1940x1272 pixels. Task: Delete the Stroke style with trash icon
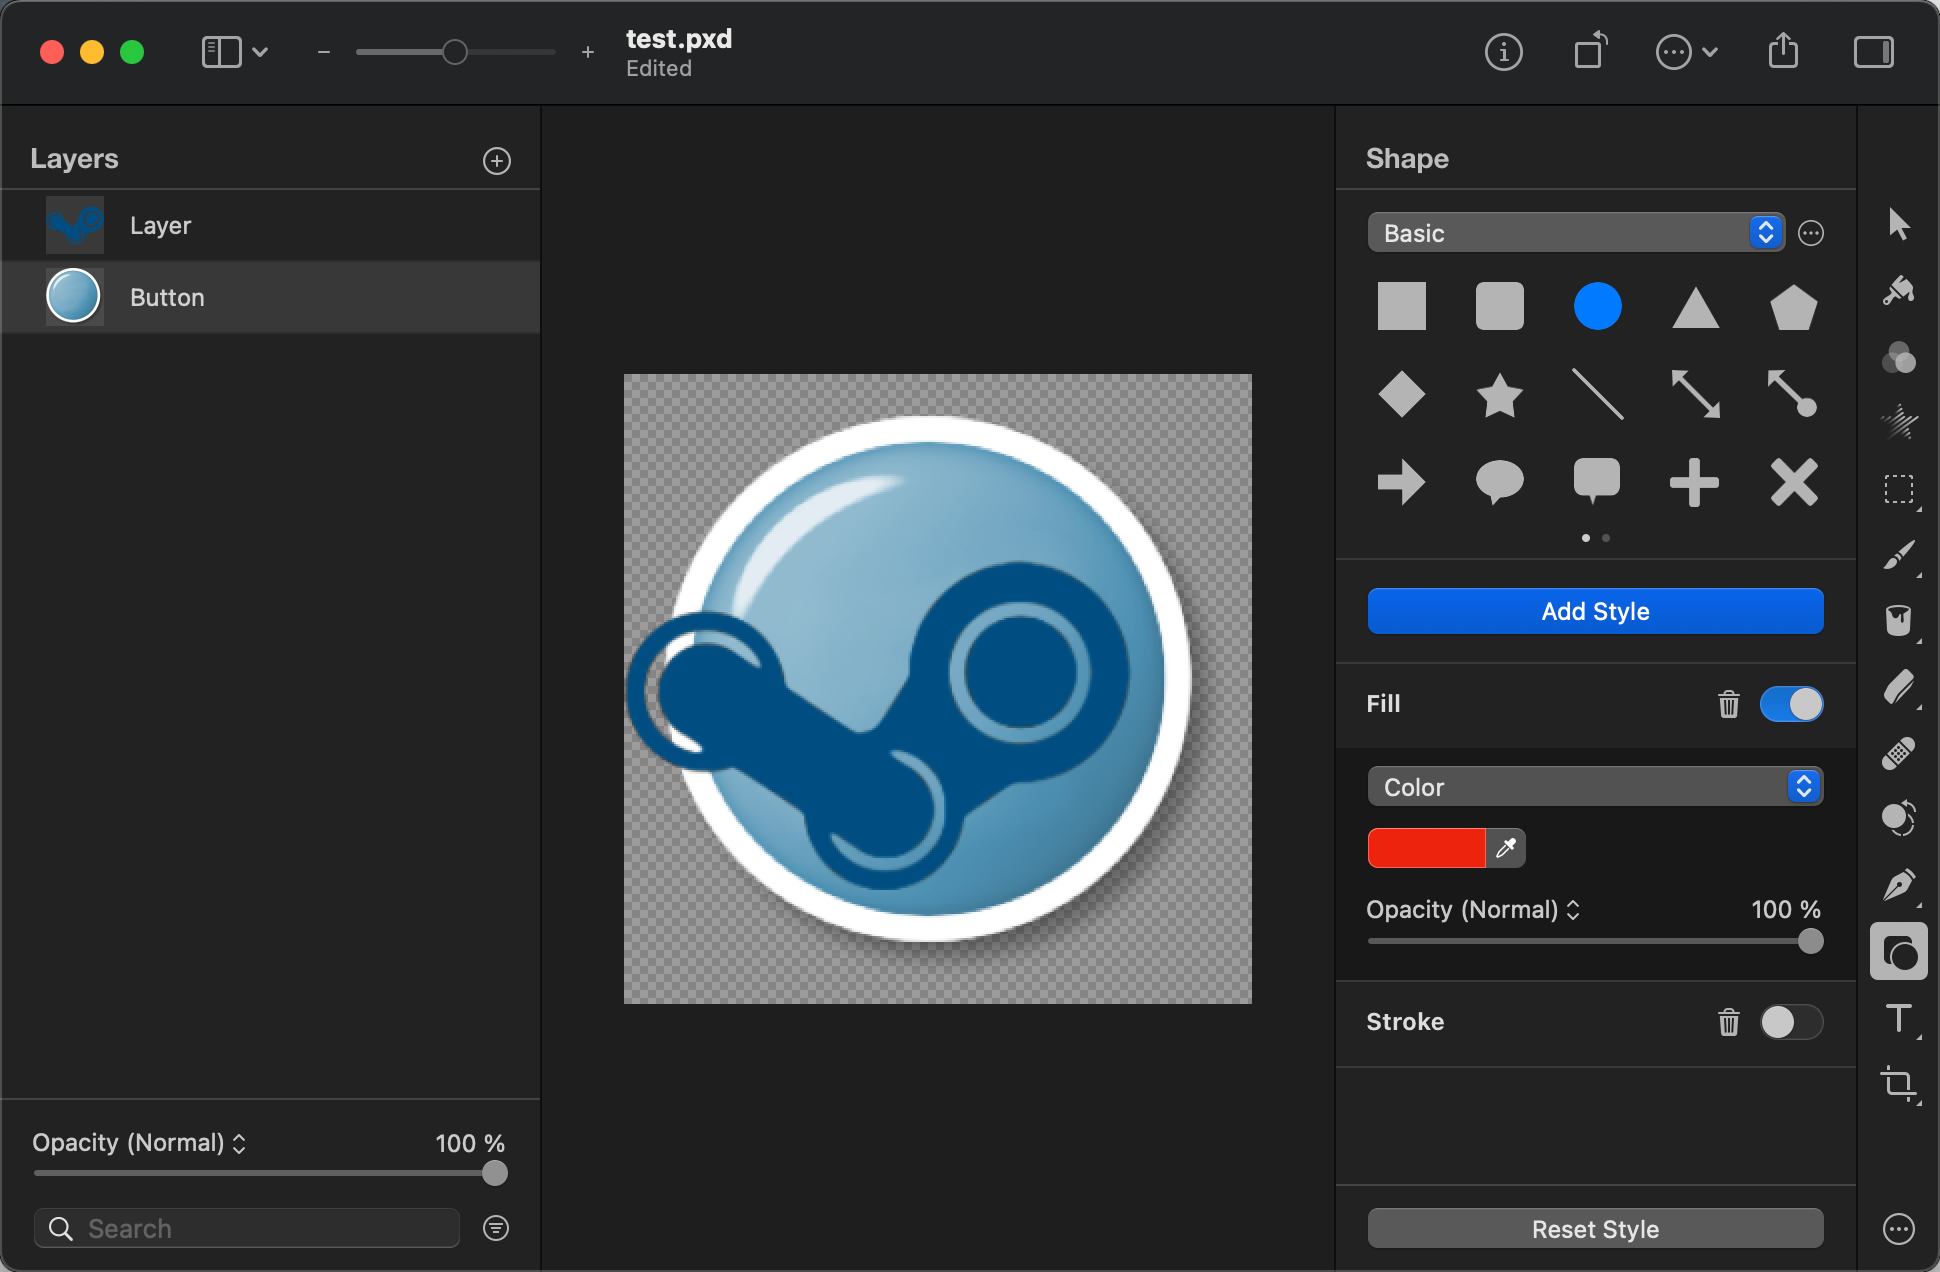[1728, 1022]
